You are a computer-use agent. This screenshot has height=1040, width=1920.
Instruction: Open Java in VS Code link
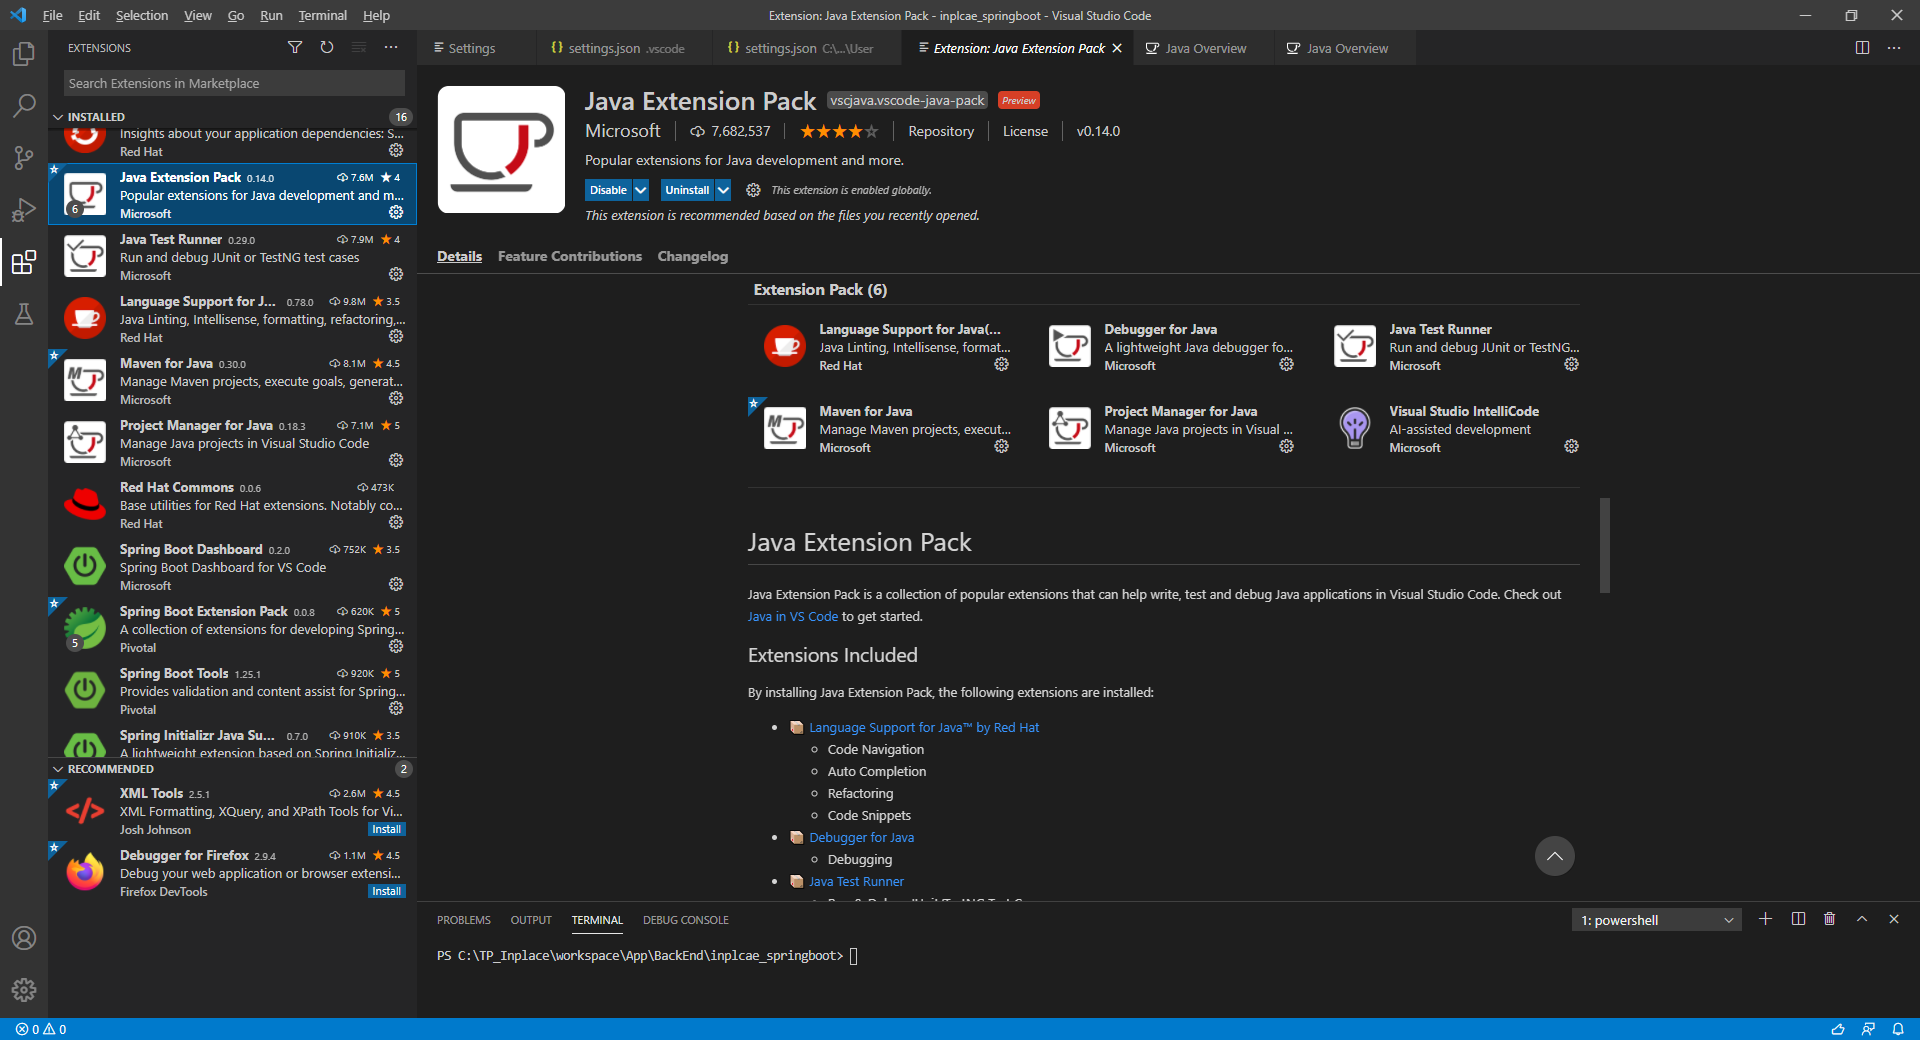click(793, 616)
